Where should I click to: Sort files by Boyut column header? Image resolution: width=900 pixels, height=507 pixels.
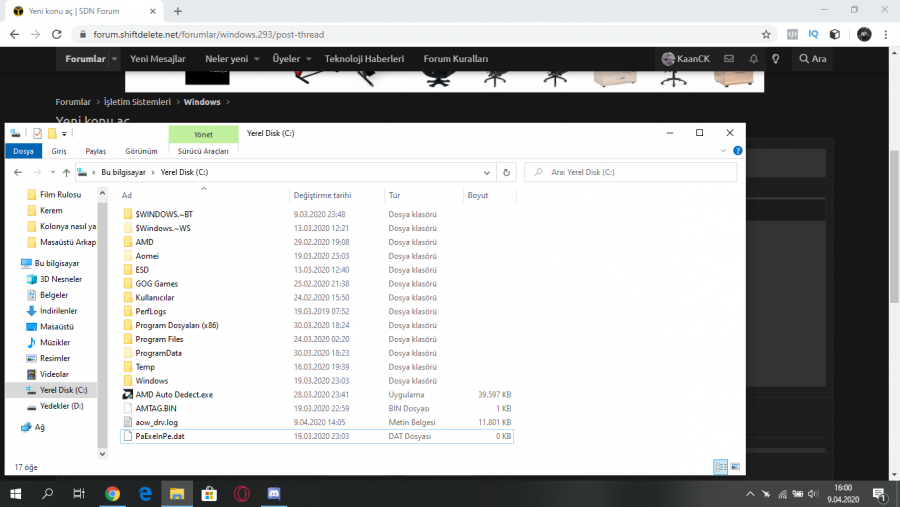point(478,195)
